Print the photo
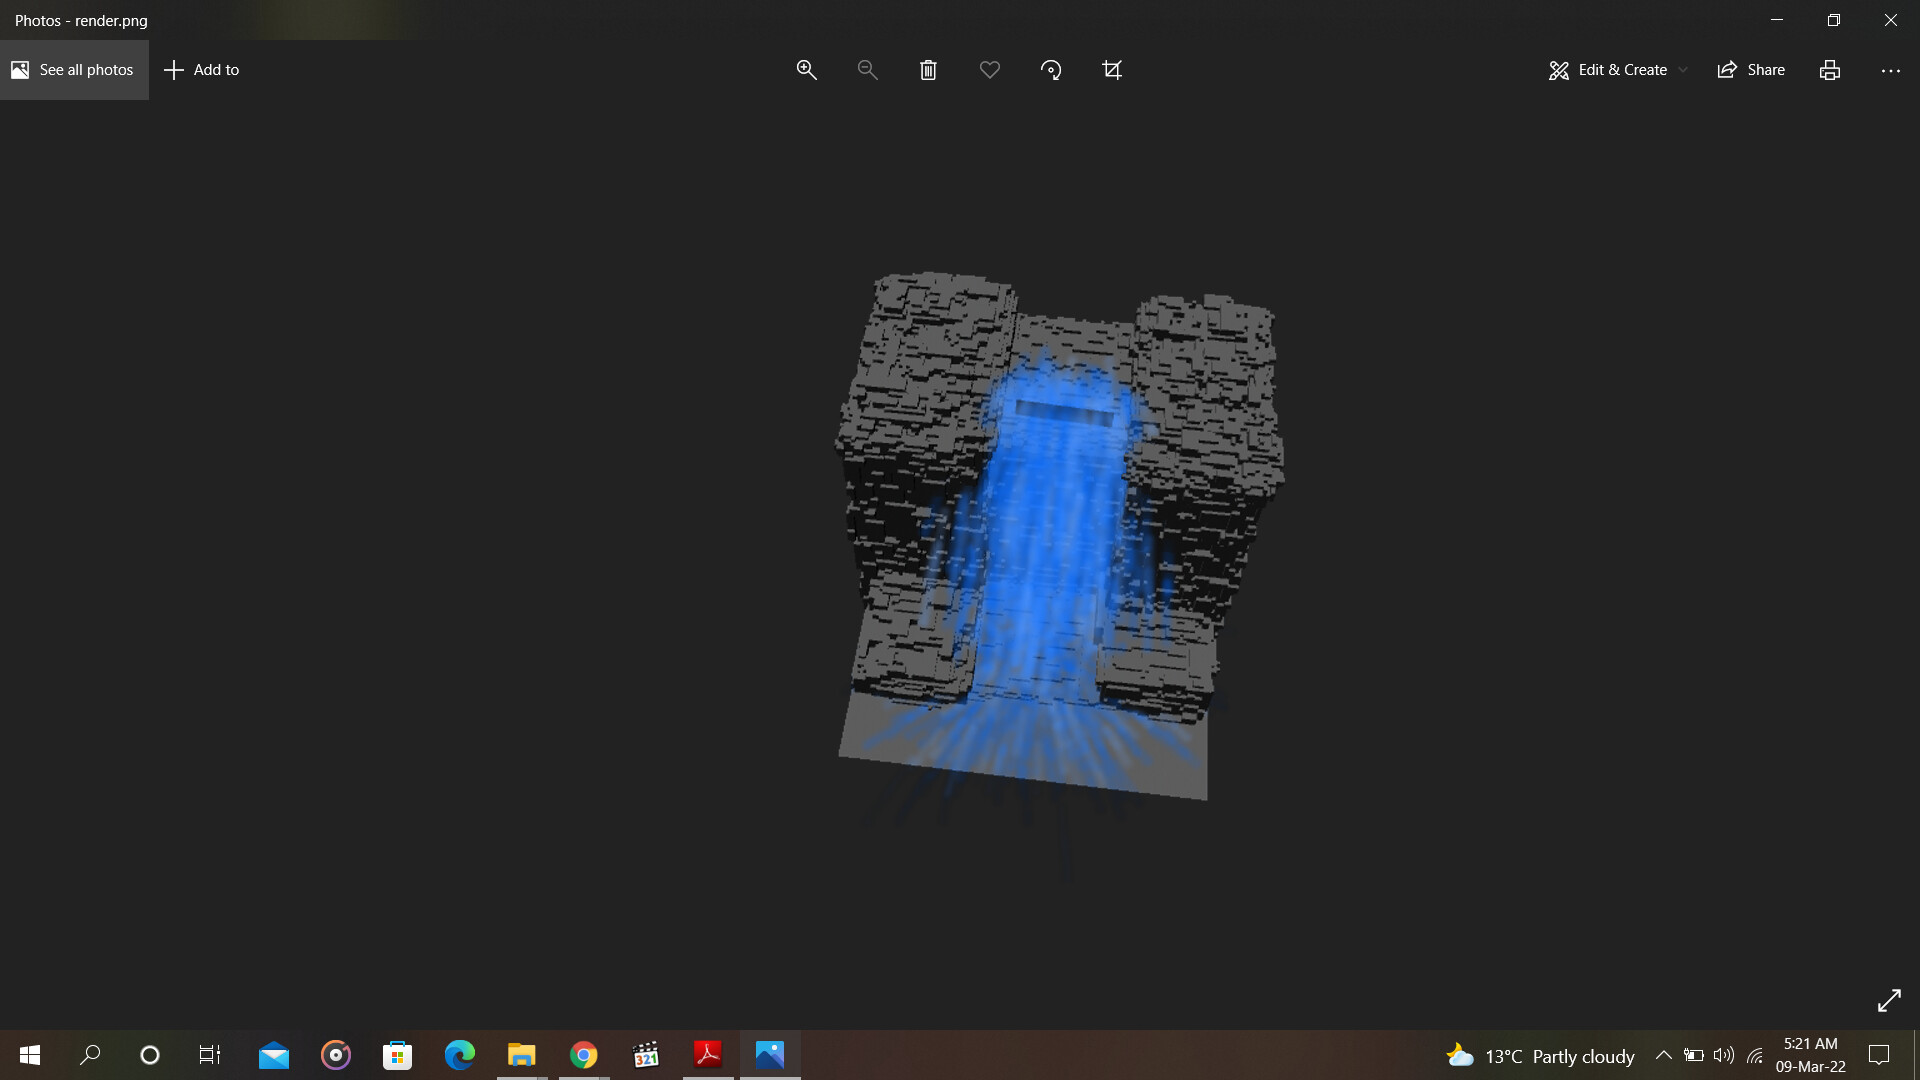 click(1829, 70)
